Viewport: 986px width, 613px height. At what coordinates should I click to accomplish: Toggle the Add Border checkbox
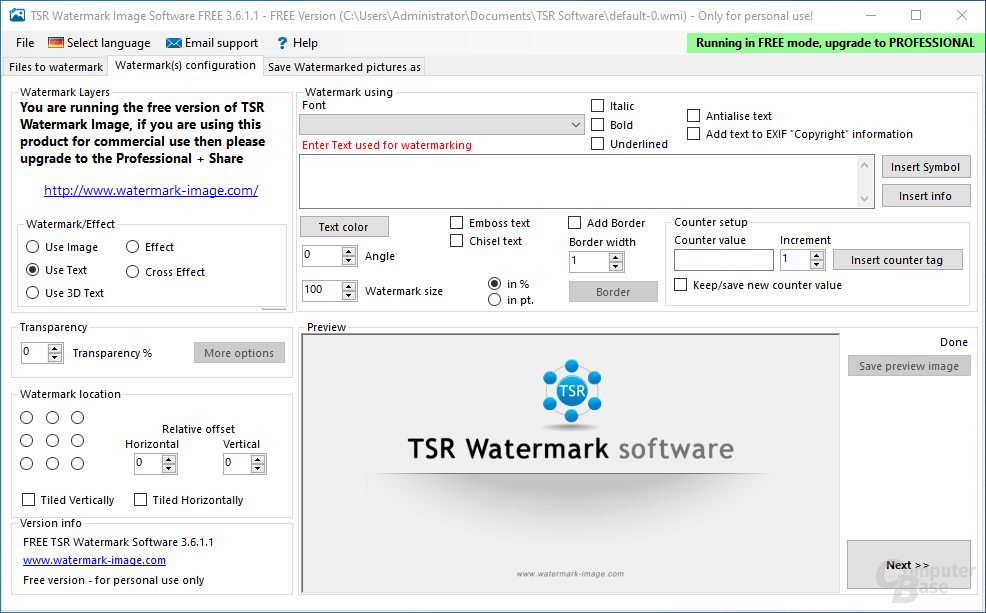(x=574, y=223)
